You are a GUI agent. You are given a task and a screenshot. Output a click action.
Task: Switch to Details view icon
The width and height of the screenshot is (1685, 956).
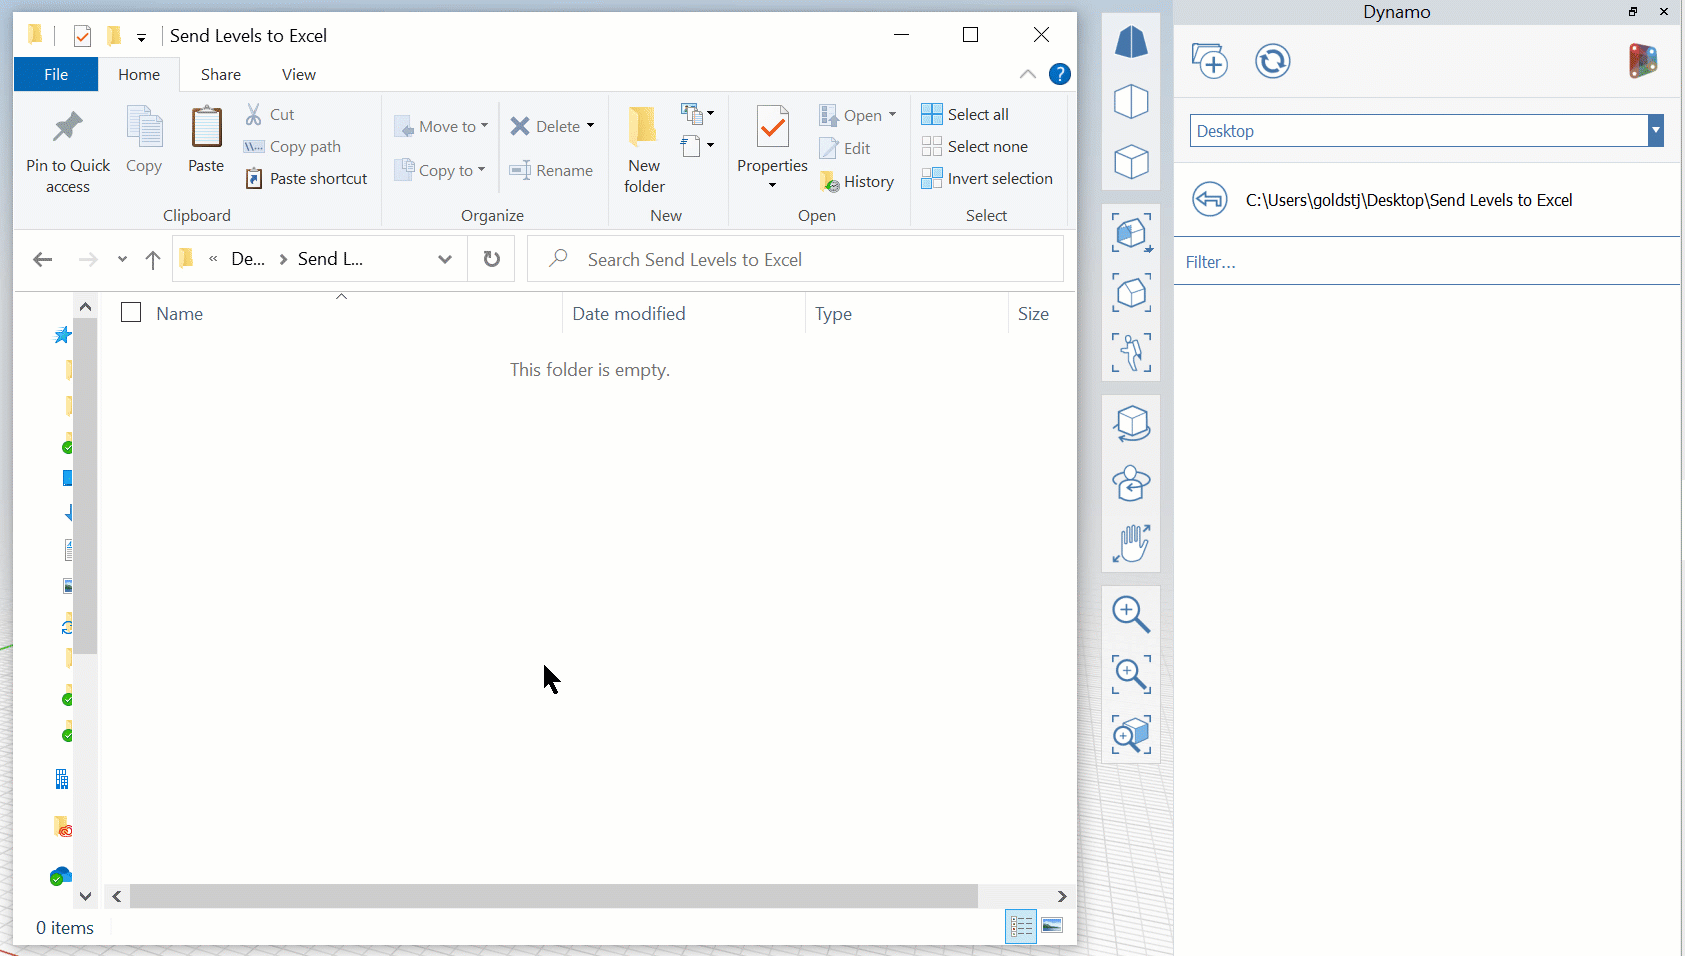1021,926
